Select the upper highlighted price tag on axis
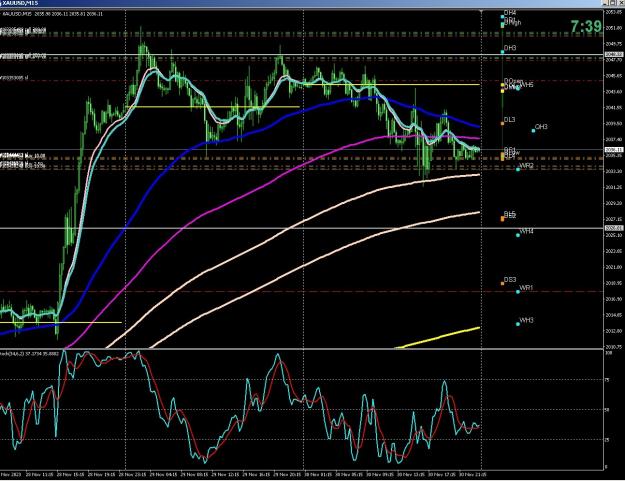Screen dimensions: 625x481 coord(614,54)
